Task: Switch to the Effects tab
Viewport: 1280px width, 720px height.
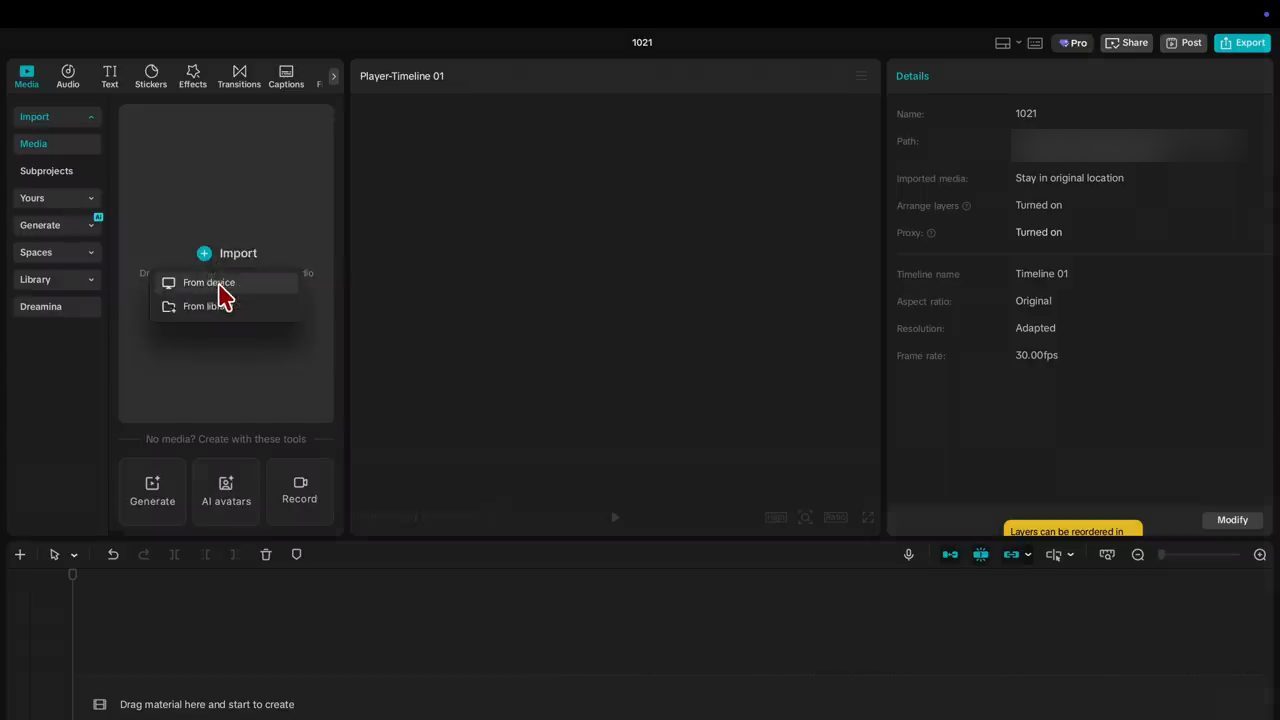Action: pos(193,76)
